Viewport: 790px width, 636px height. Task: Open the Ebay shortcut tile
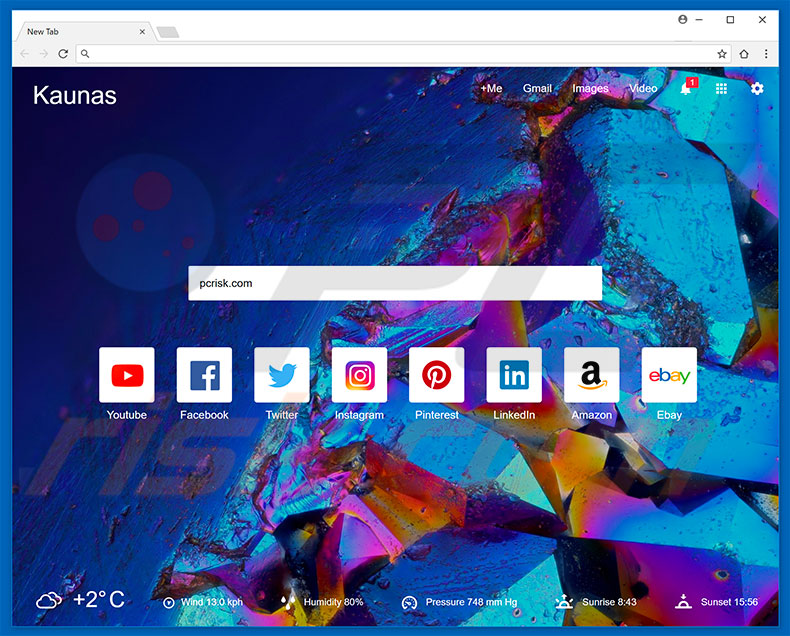pyautogui.click(x=670, y=375)
